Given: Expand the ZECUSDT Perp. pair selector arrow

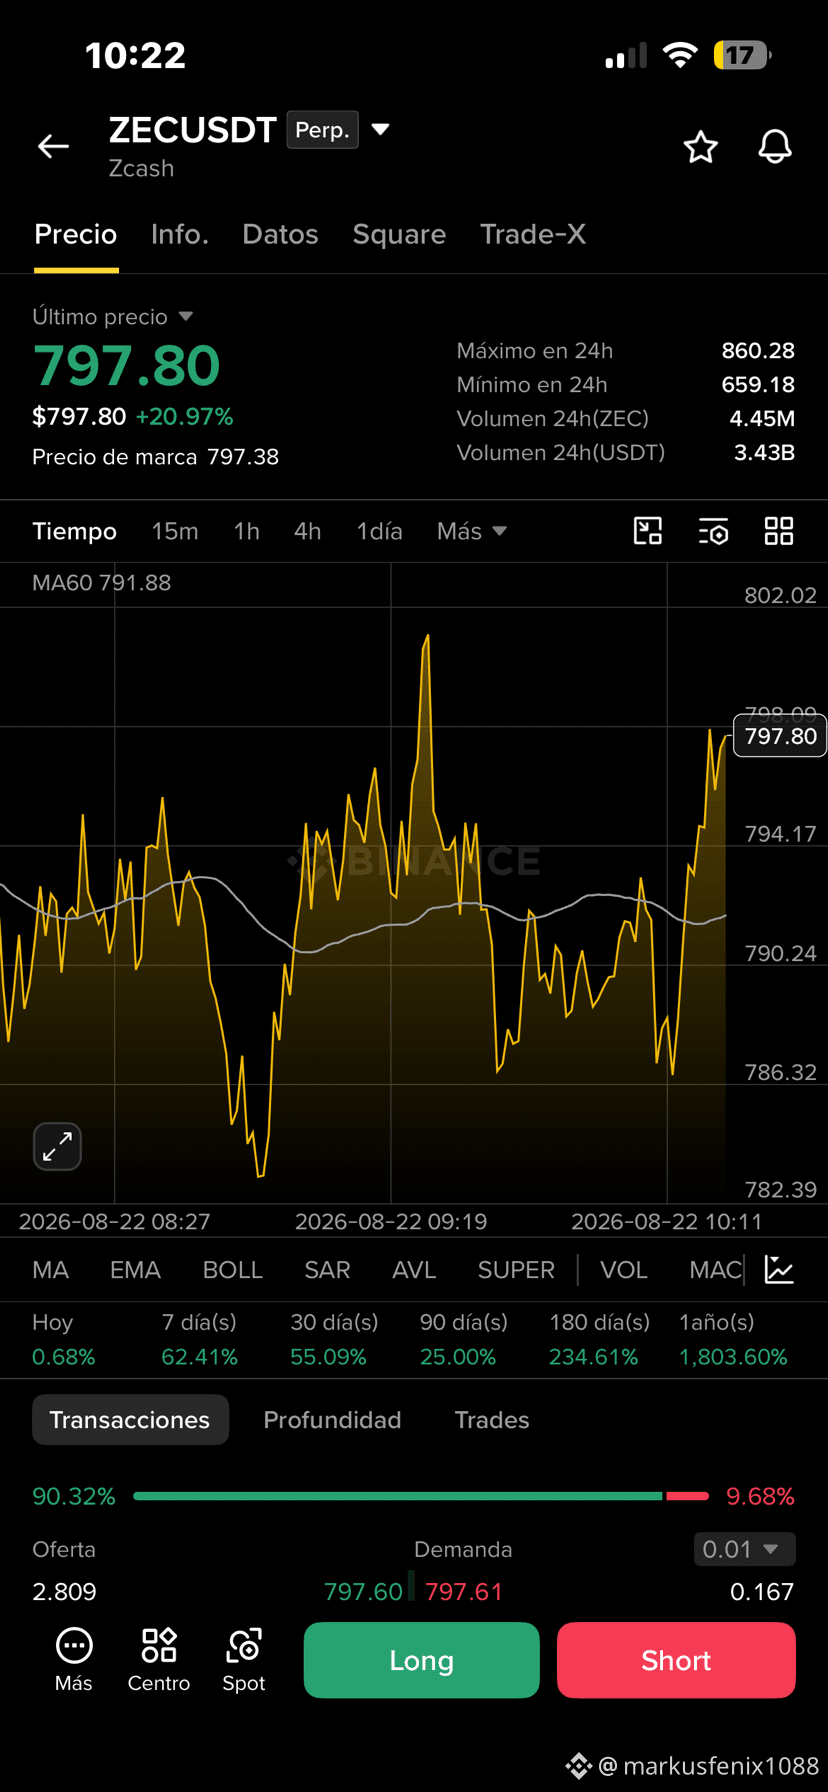Looking at the screenshot, I should 380,129.
